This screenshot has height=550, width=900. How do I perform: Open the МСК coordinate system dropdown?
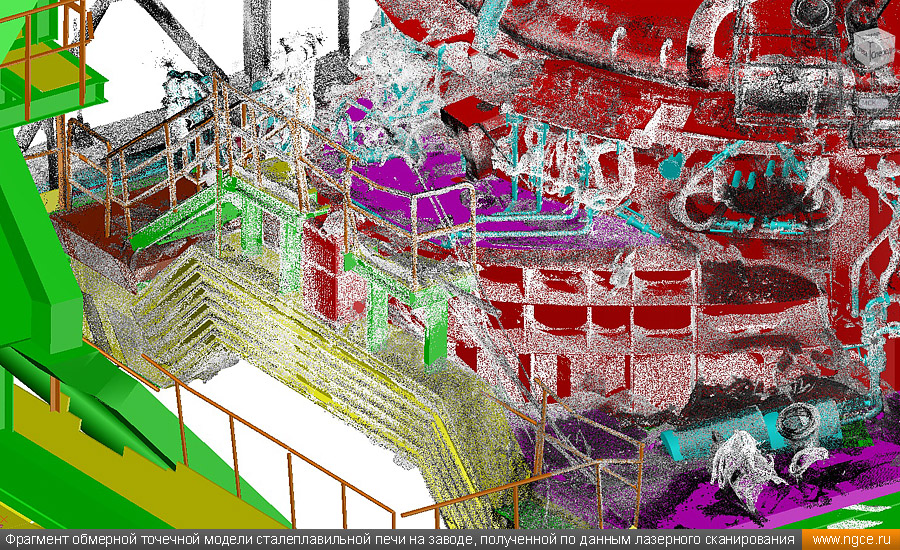pos(872,103)
